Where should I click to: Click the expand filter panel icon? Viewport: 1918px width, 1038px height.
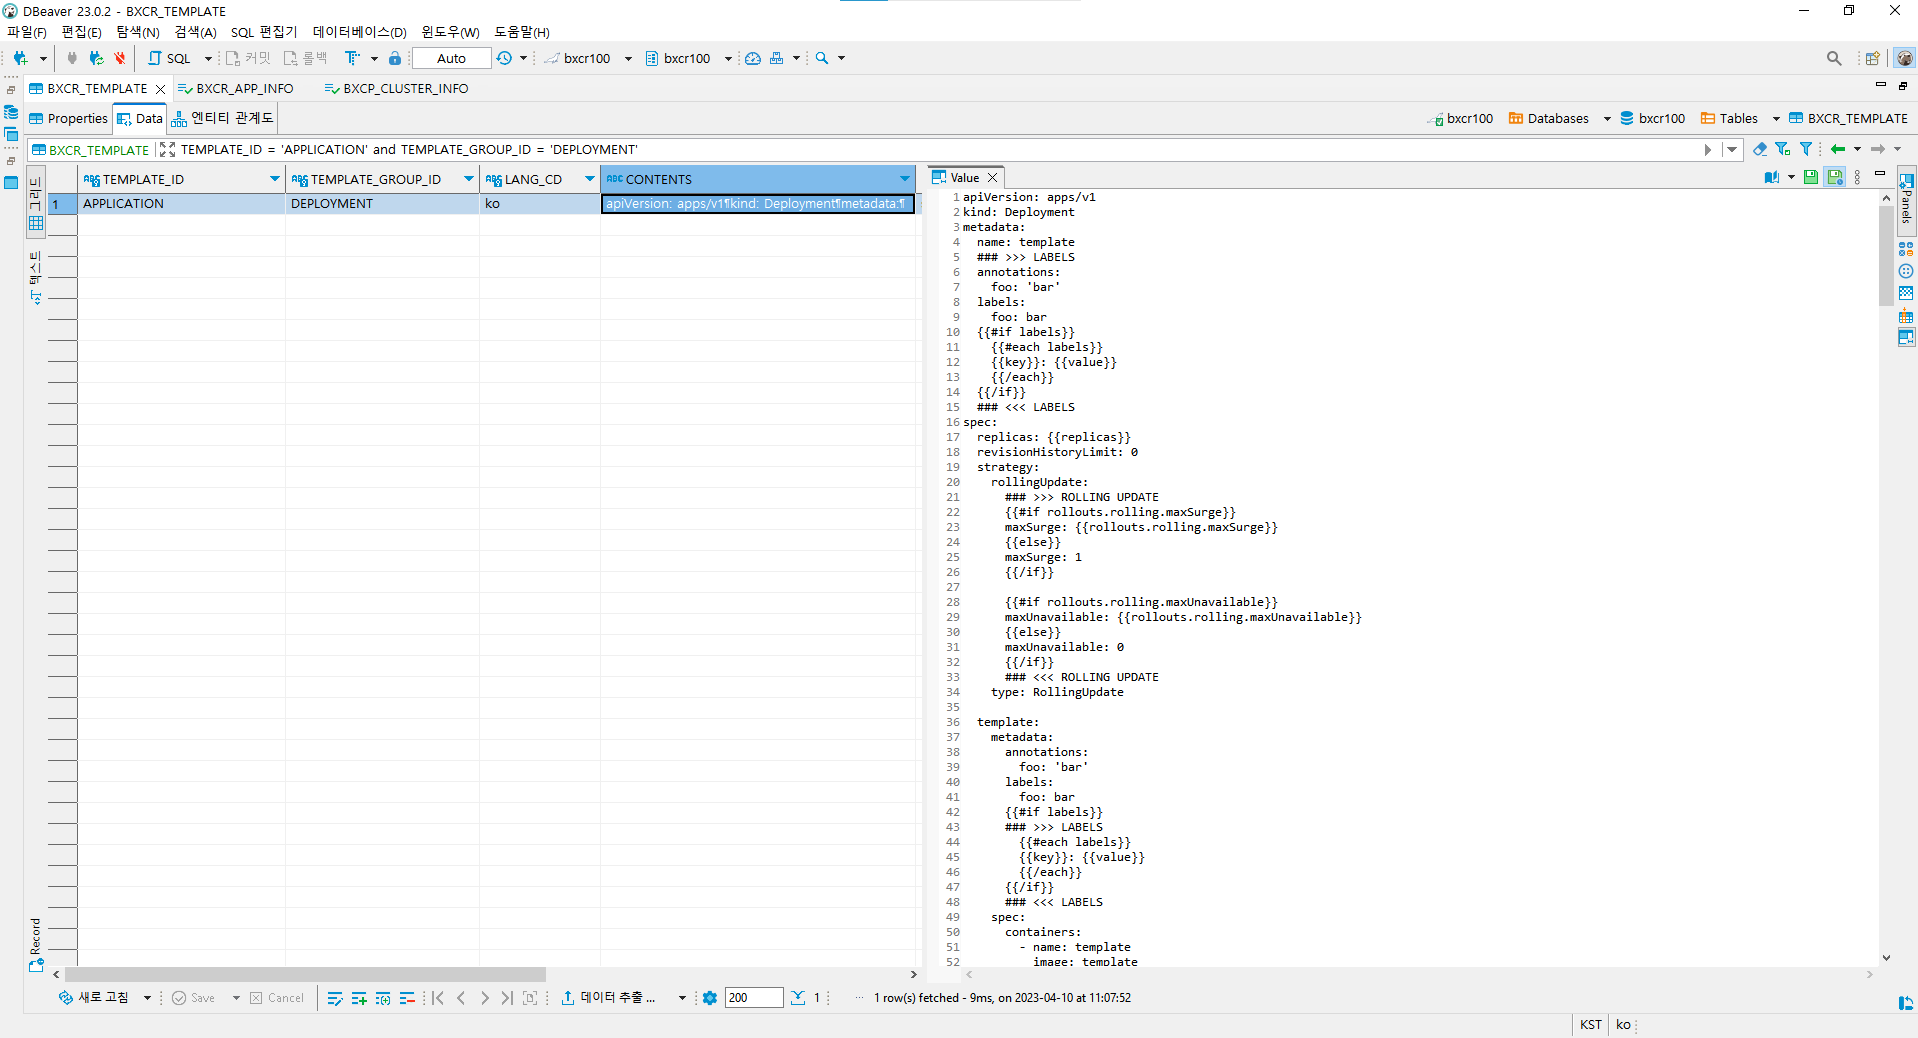tap(167, 149)
